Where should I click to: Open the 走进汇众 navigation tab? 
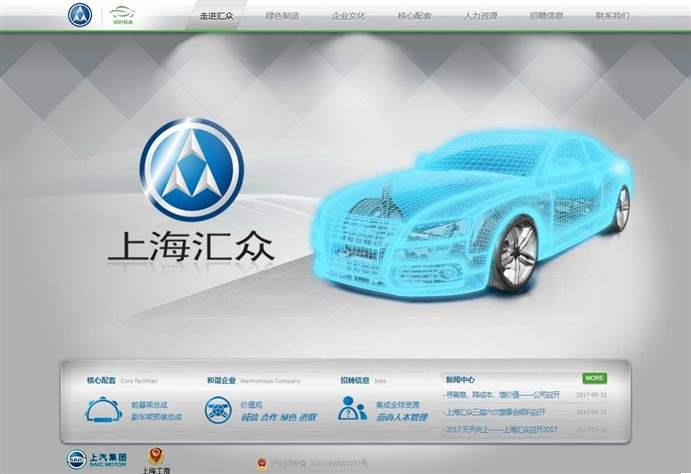point(216,16)
